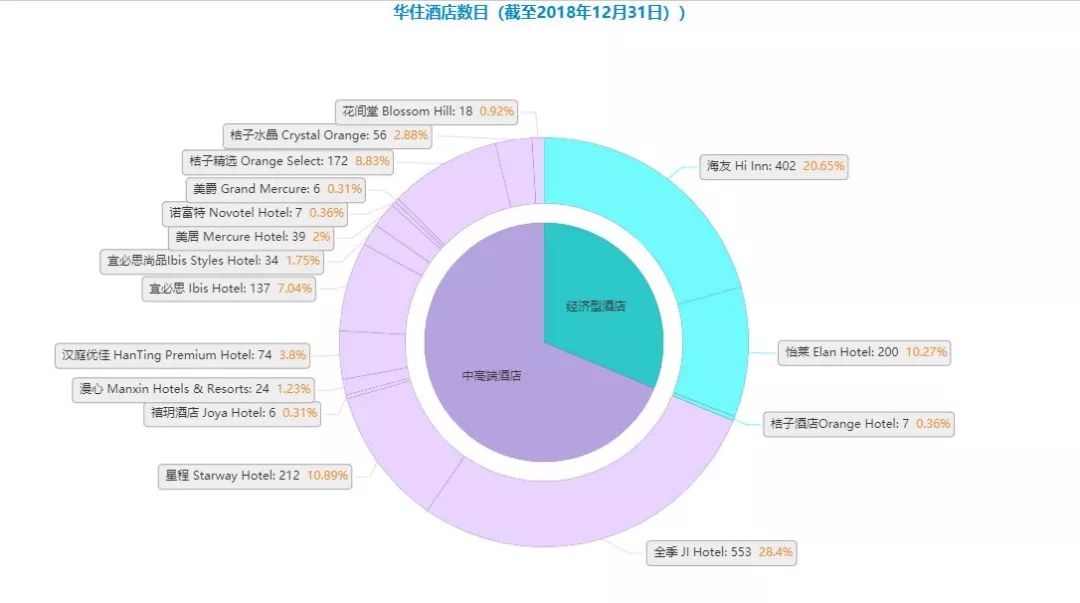Click the Ibis Hotel outer ring segment
The image size is (1080, 603).
pos(377,293)
